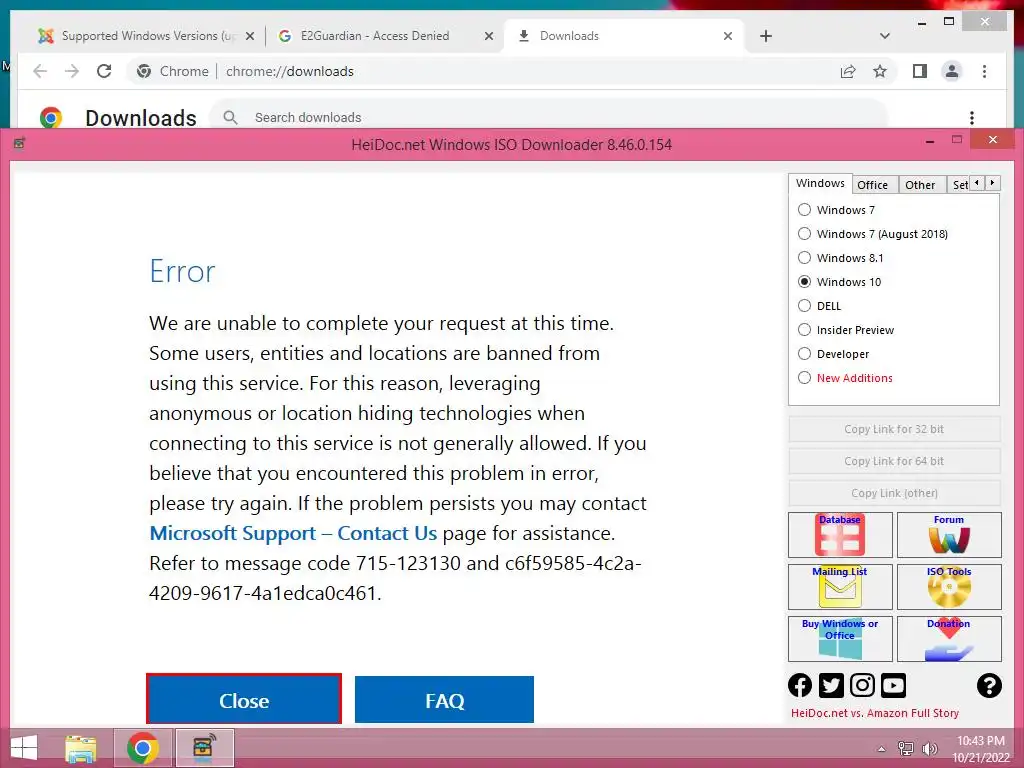1024x768 pixels.
Task: Open the Forum icon button
Action: (x=949, y=535)
